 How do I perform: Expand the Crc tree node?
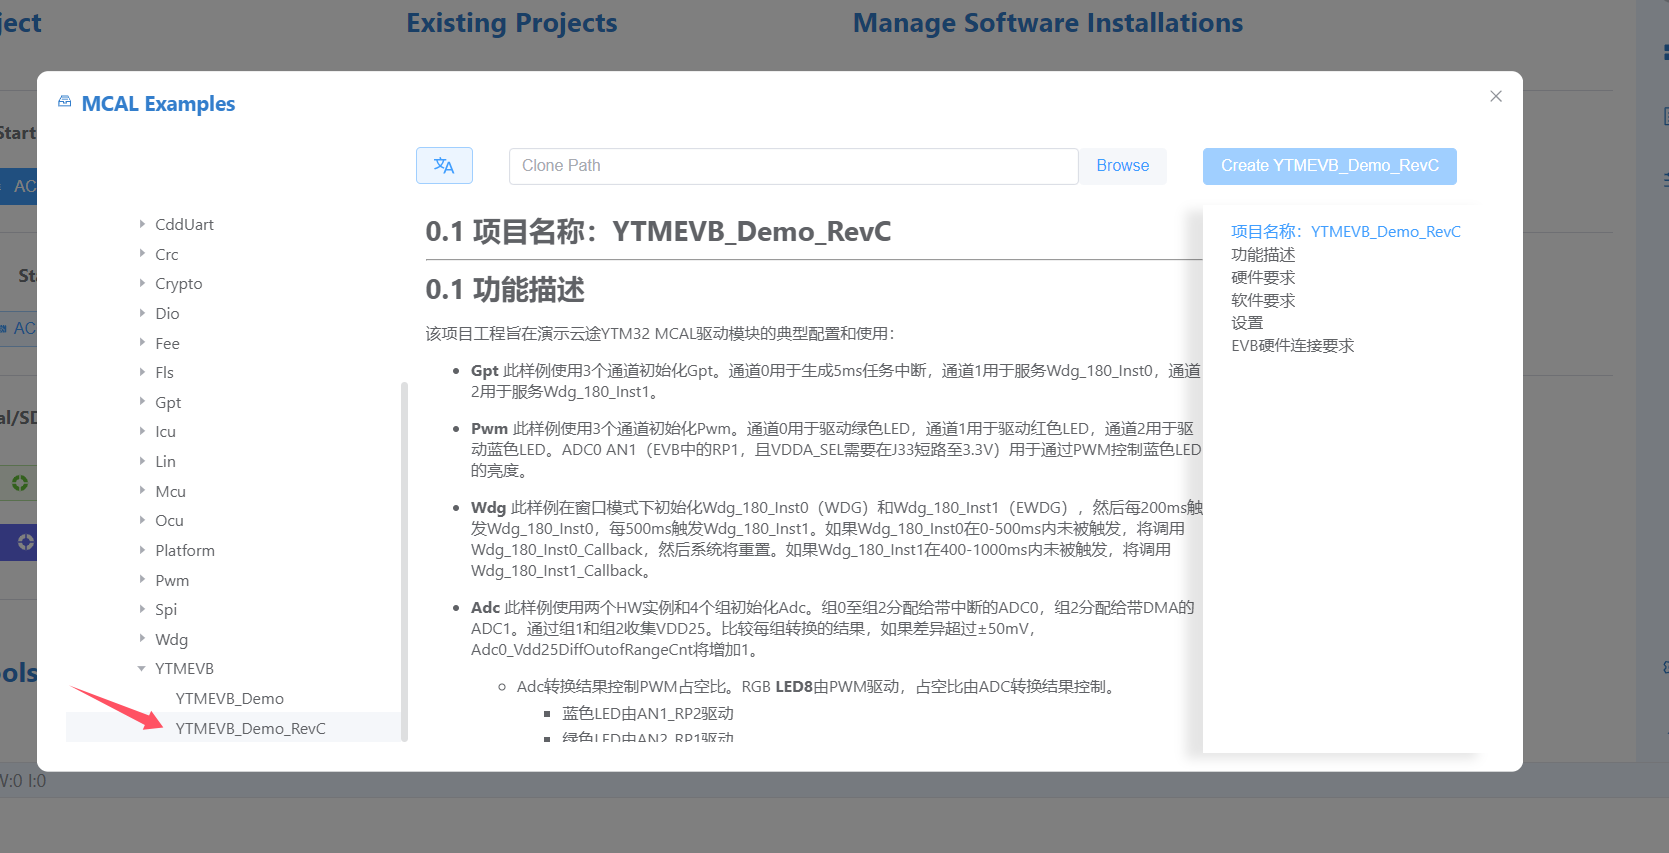142,254
